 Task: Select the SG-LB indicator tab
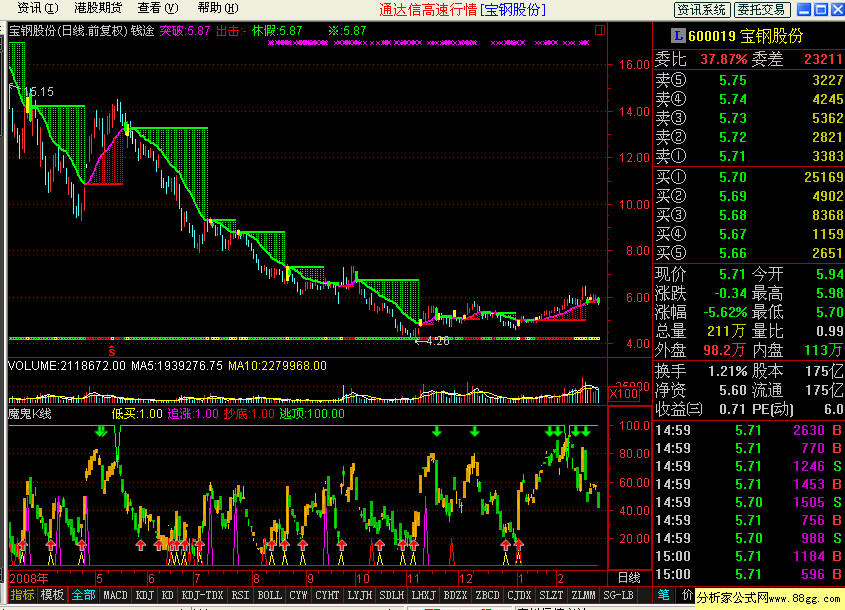(618, 595)
